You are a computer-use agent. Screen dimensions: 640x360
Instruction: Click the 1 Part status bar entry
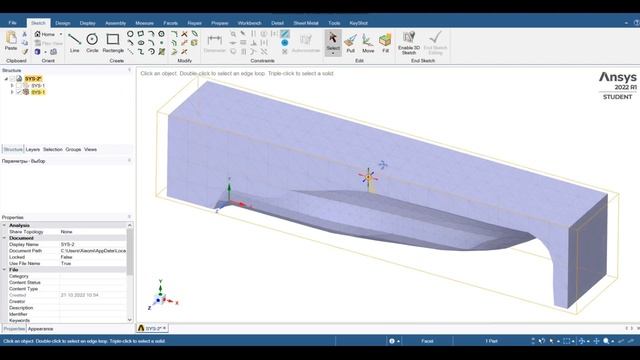(x=491, y=341)
